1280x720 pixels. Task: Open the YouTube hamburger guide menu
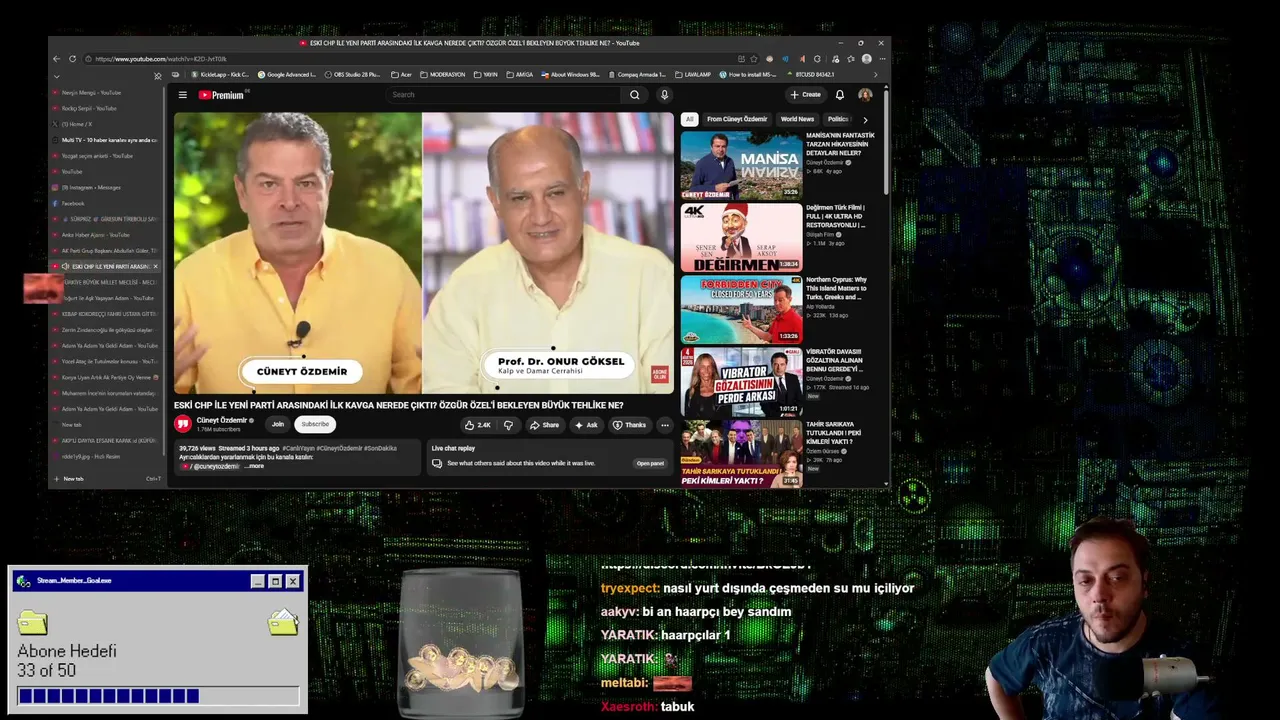183,95
